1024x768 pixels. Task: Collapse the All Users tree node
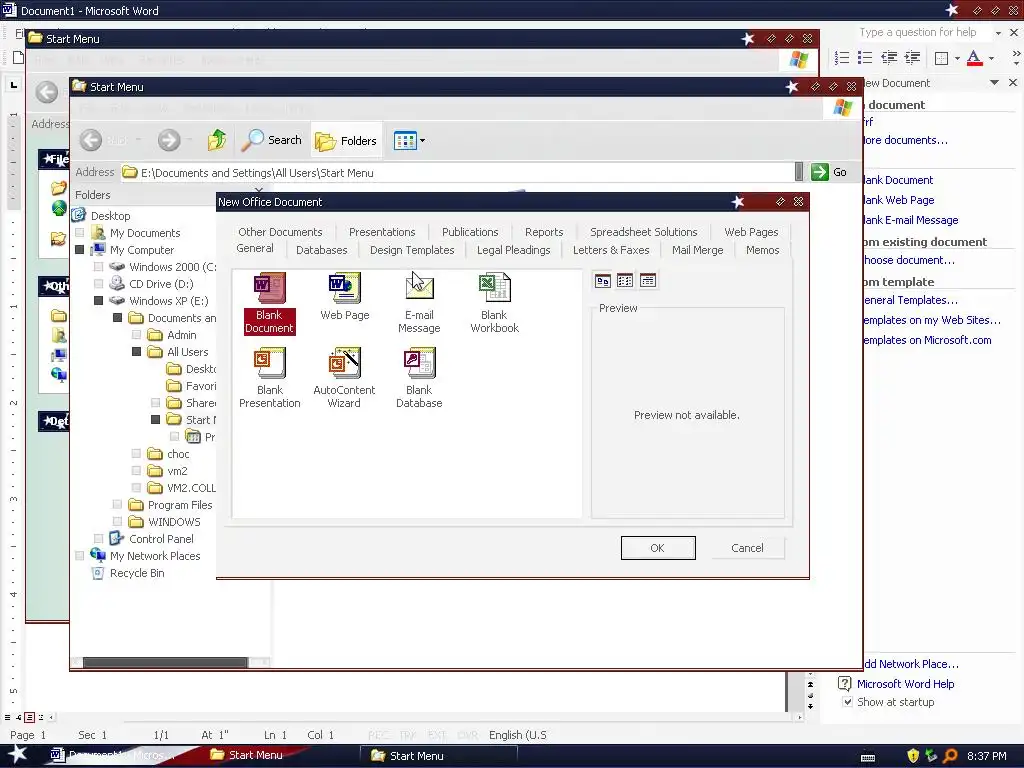click(136, 351)
